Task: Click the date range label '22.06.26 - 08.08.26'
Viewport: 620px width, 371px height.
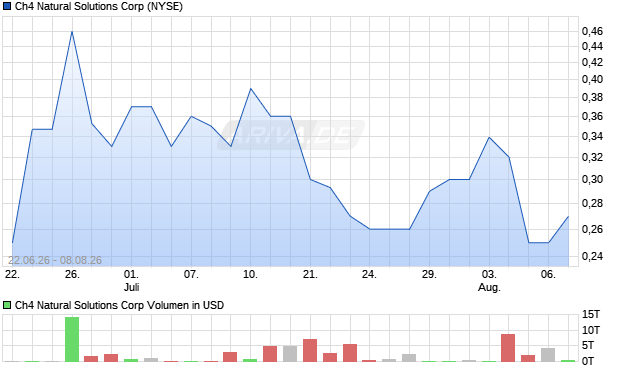Action: click(55, 260)
